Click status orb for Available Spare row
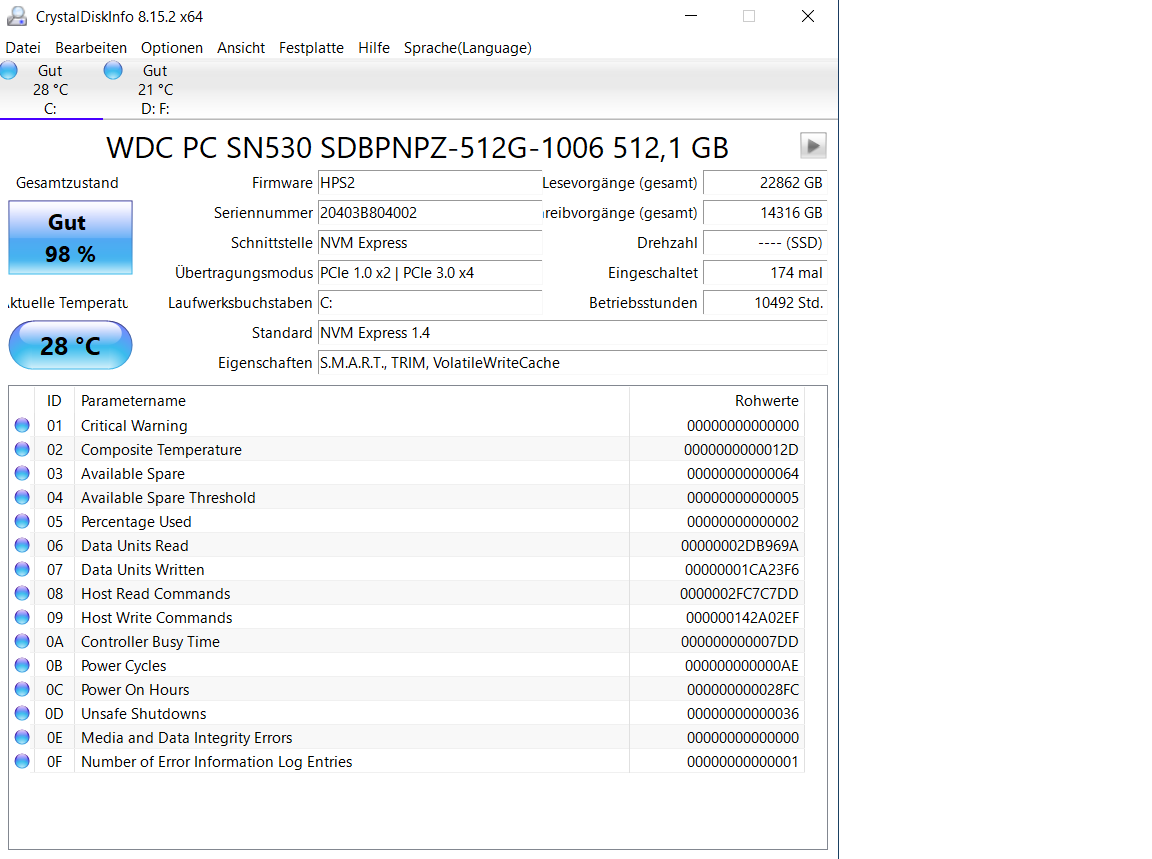Image resolution: width=1152 pixels, height=859 pixels. click(22, 473)
